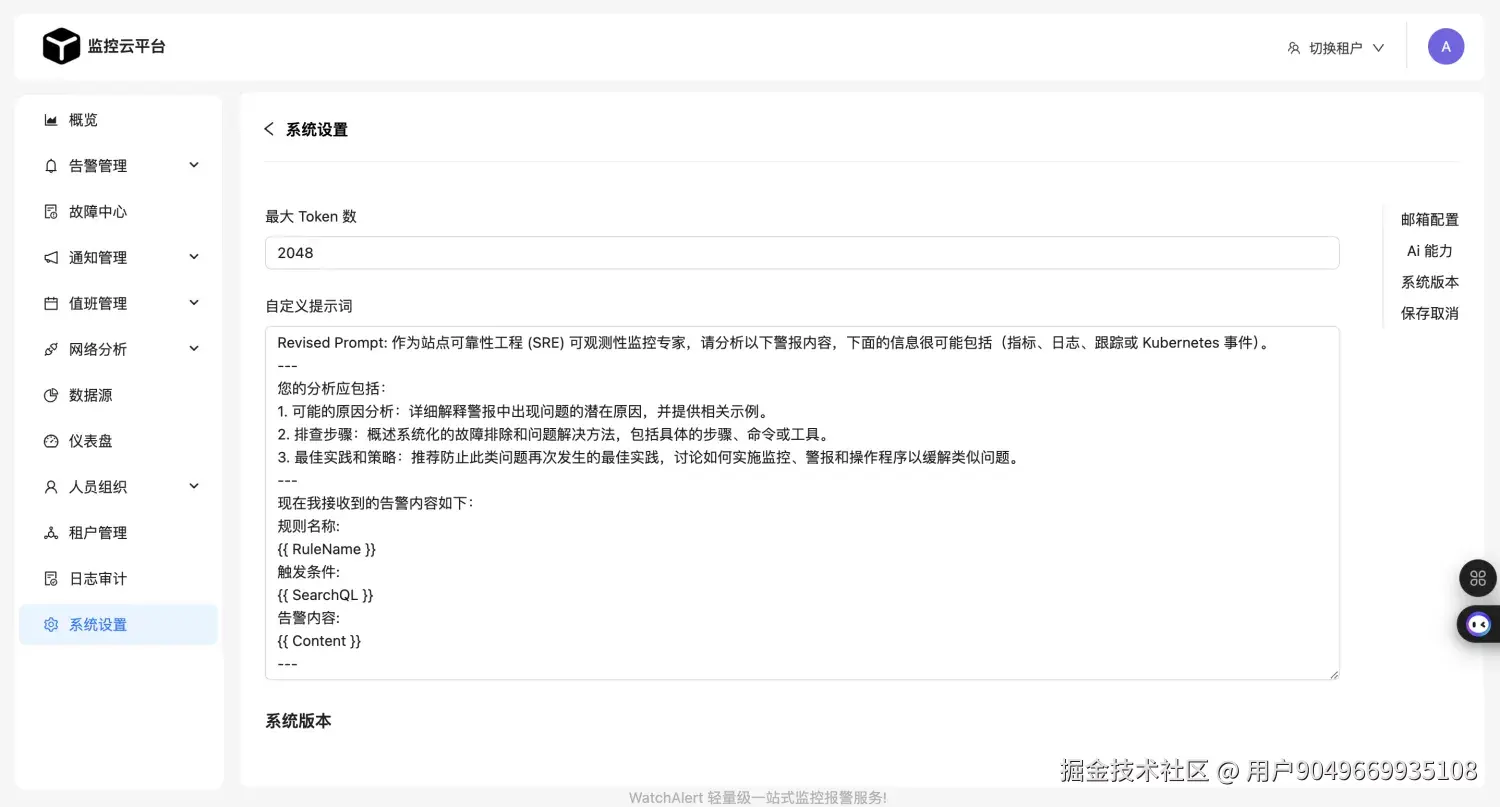The image size is (1500, 807).
Task: Select the 仪表盘 dashboard icon
Action: coord(50,440)
